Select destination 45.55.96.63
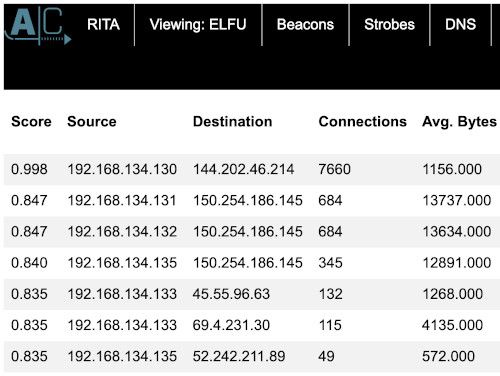Screen dimensions: 500x376 point(231,294)
